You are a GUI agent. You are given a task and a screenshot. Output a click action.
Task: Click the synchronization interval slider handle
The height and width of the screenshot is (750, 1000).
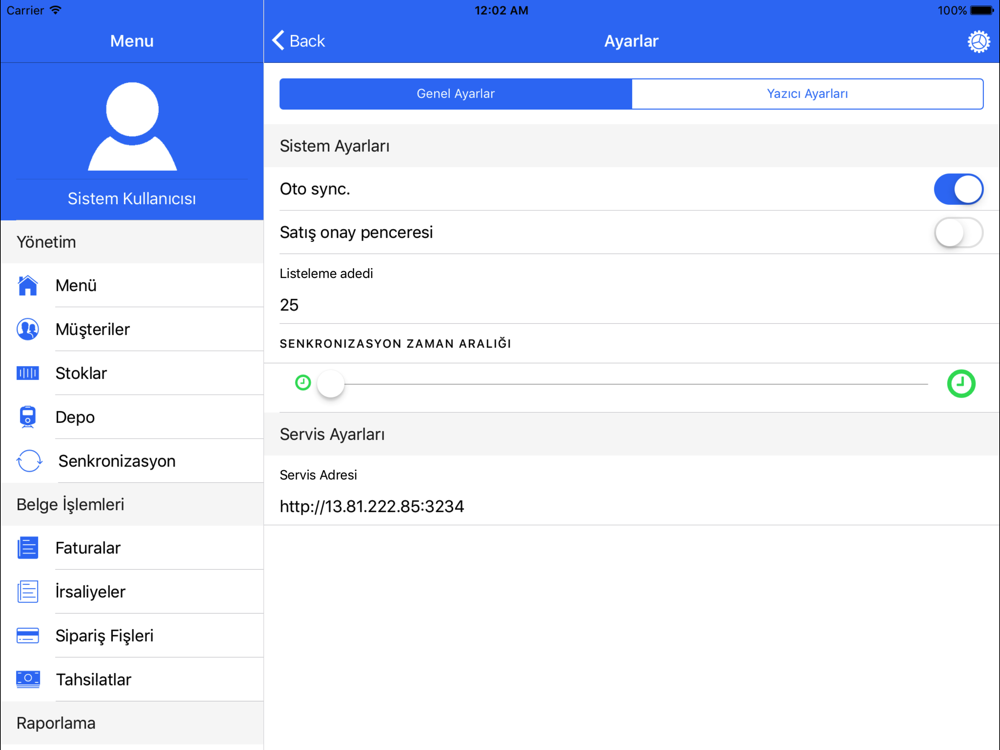click(x=331, y=384)
